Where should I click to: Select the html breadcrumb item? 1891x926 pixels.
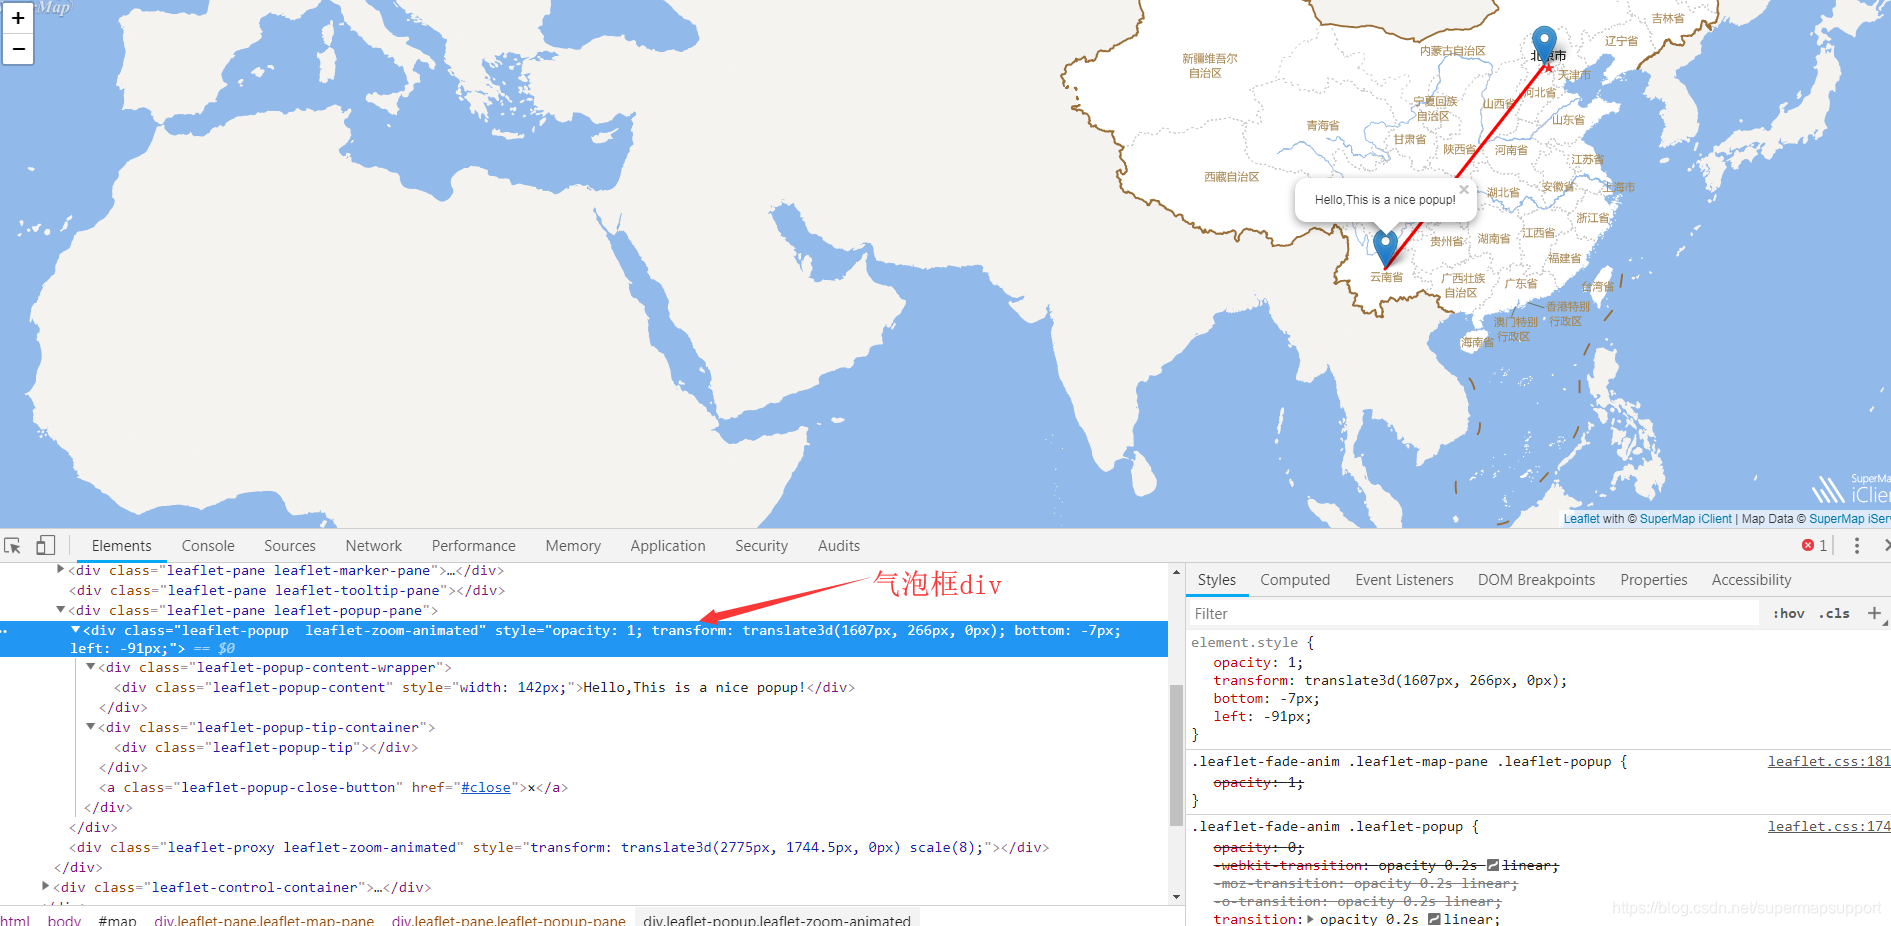pyautogui.click(x=15, y=920)
